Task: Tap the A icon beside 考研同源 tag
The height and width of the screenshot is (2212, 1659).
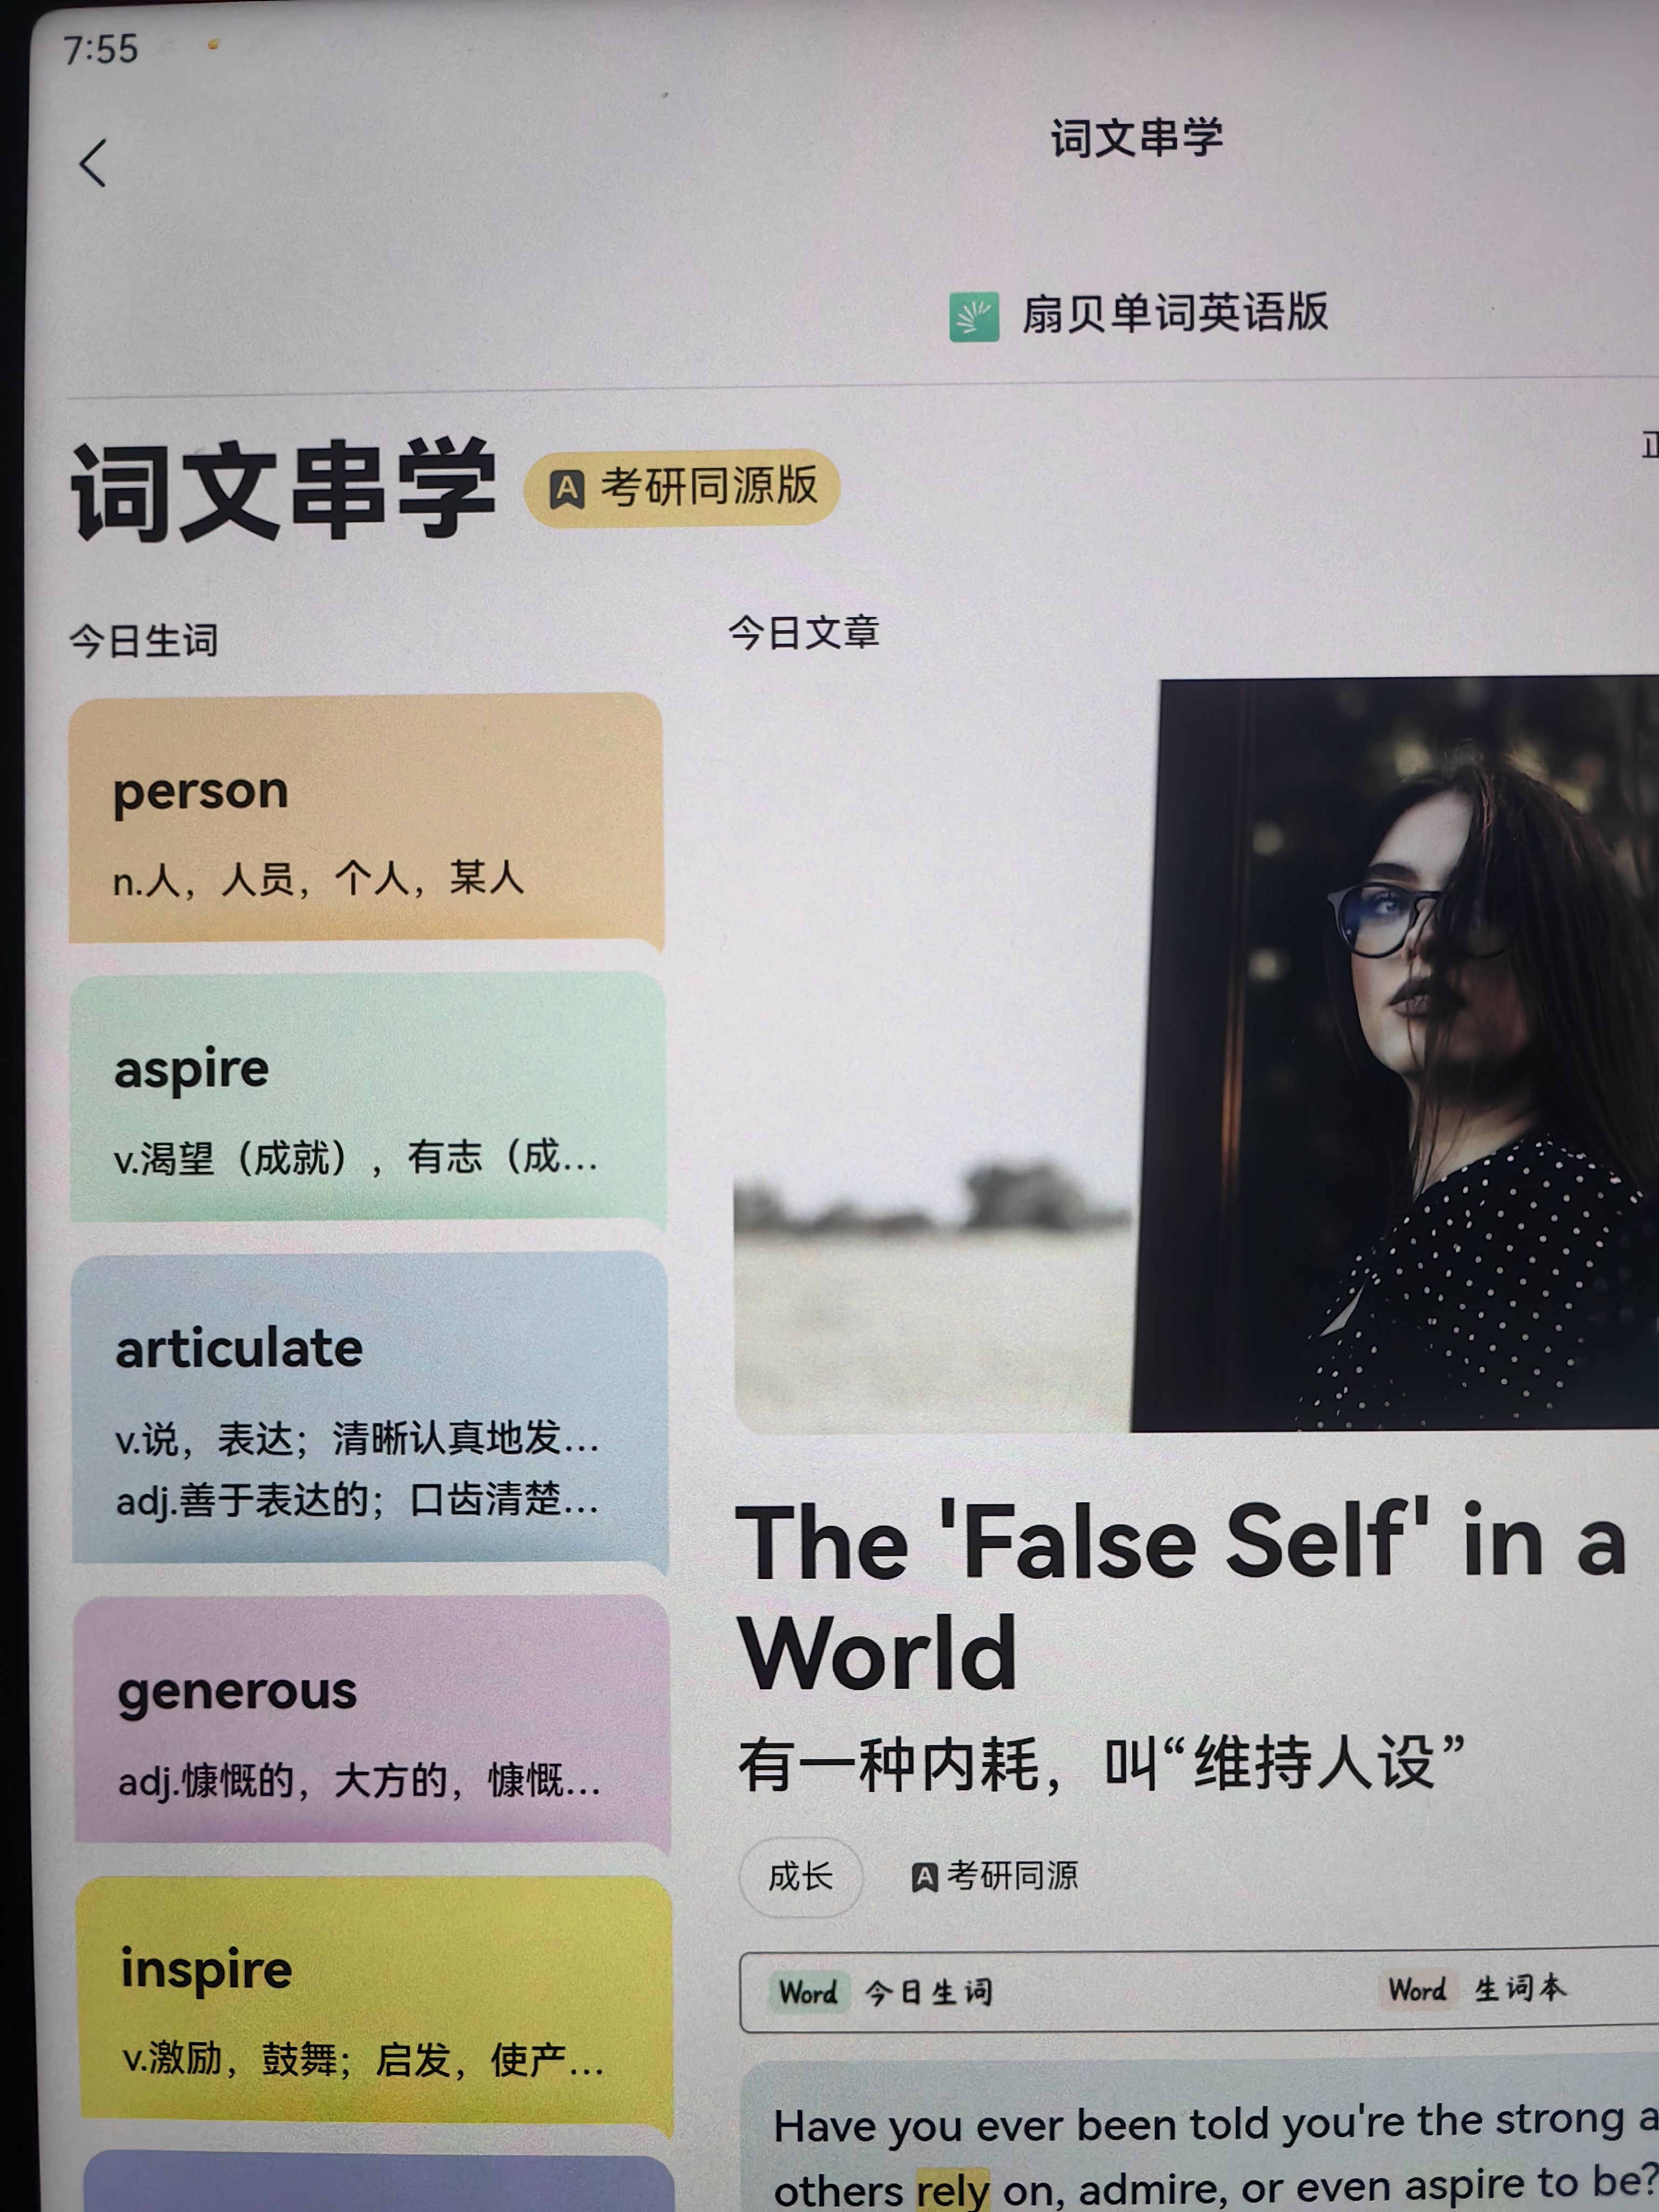Action: tap(924, 1877)
